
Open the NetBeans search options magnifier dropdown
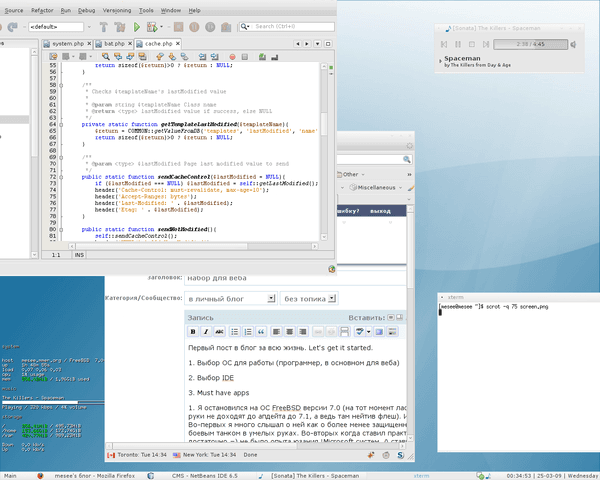pos(245,26)
